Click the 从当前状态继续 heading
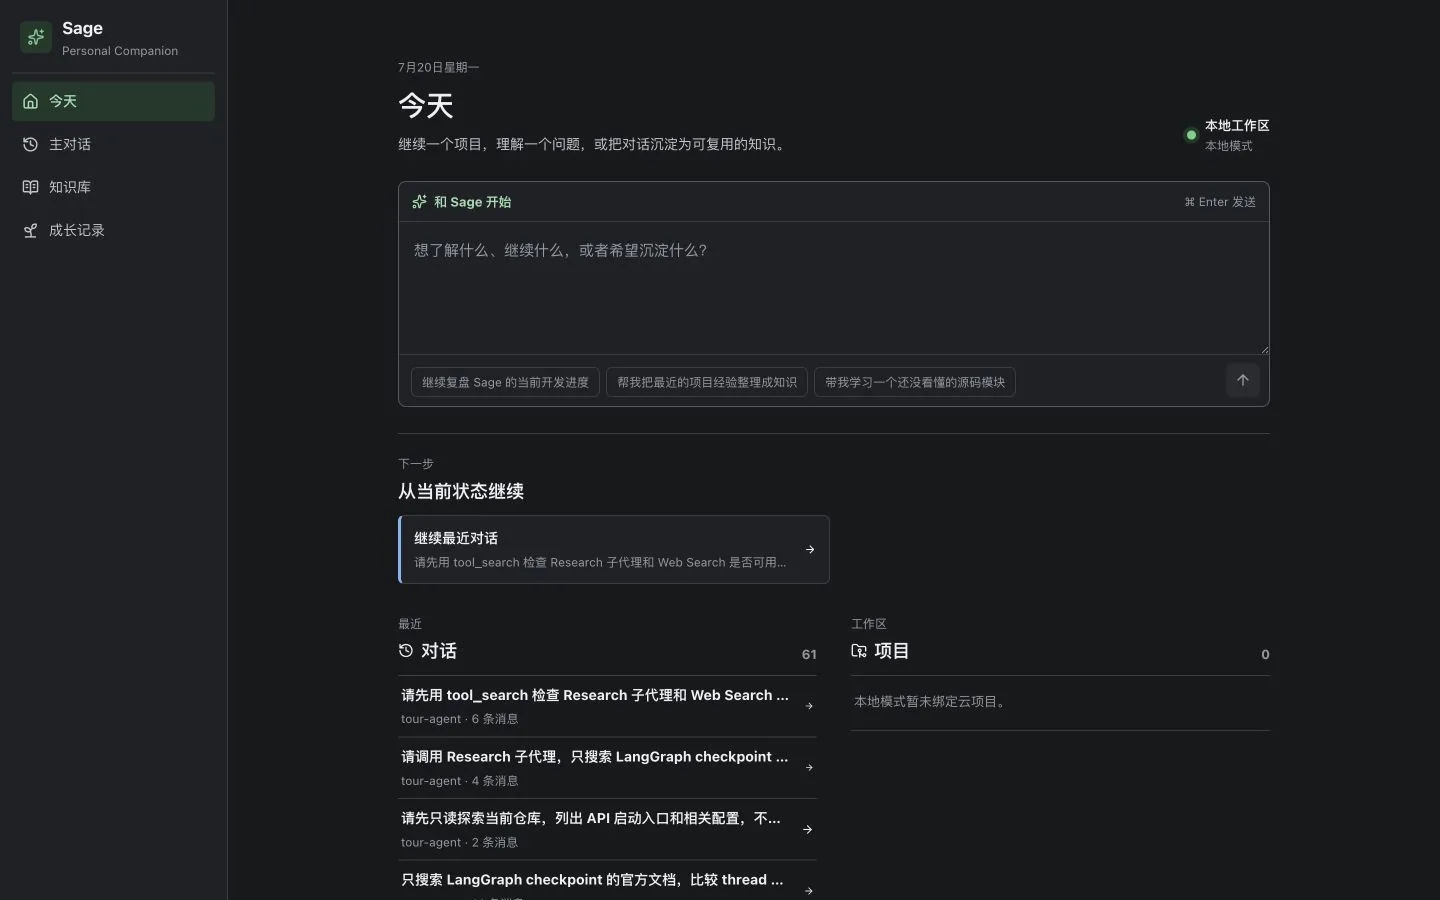Image resolution: width=1440 pixels, height=900 pixels. point(461,491)
